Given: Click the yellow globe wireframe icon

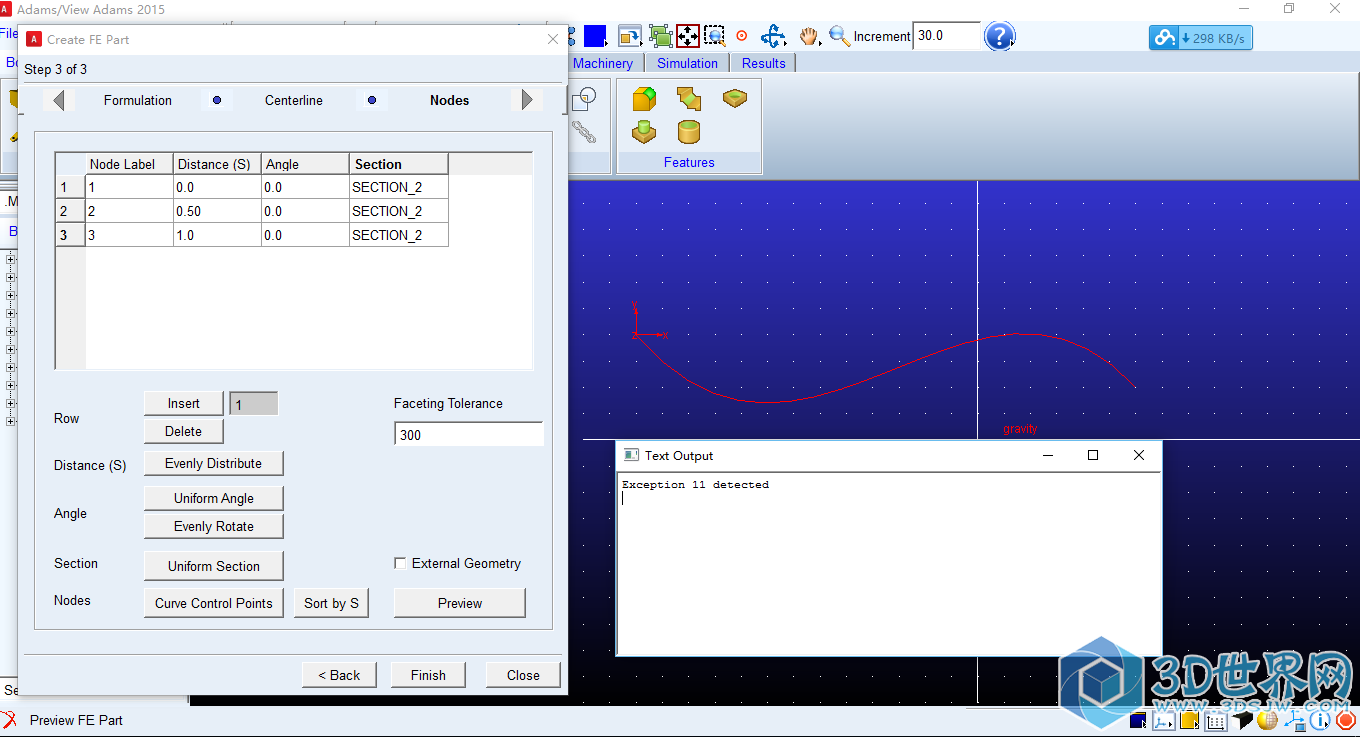Looking at the screenshot, I should pyautogui.click(x=1267, y=720).
